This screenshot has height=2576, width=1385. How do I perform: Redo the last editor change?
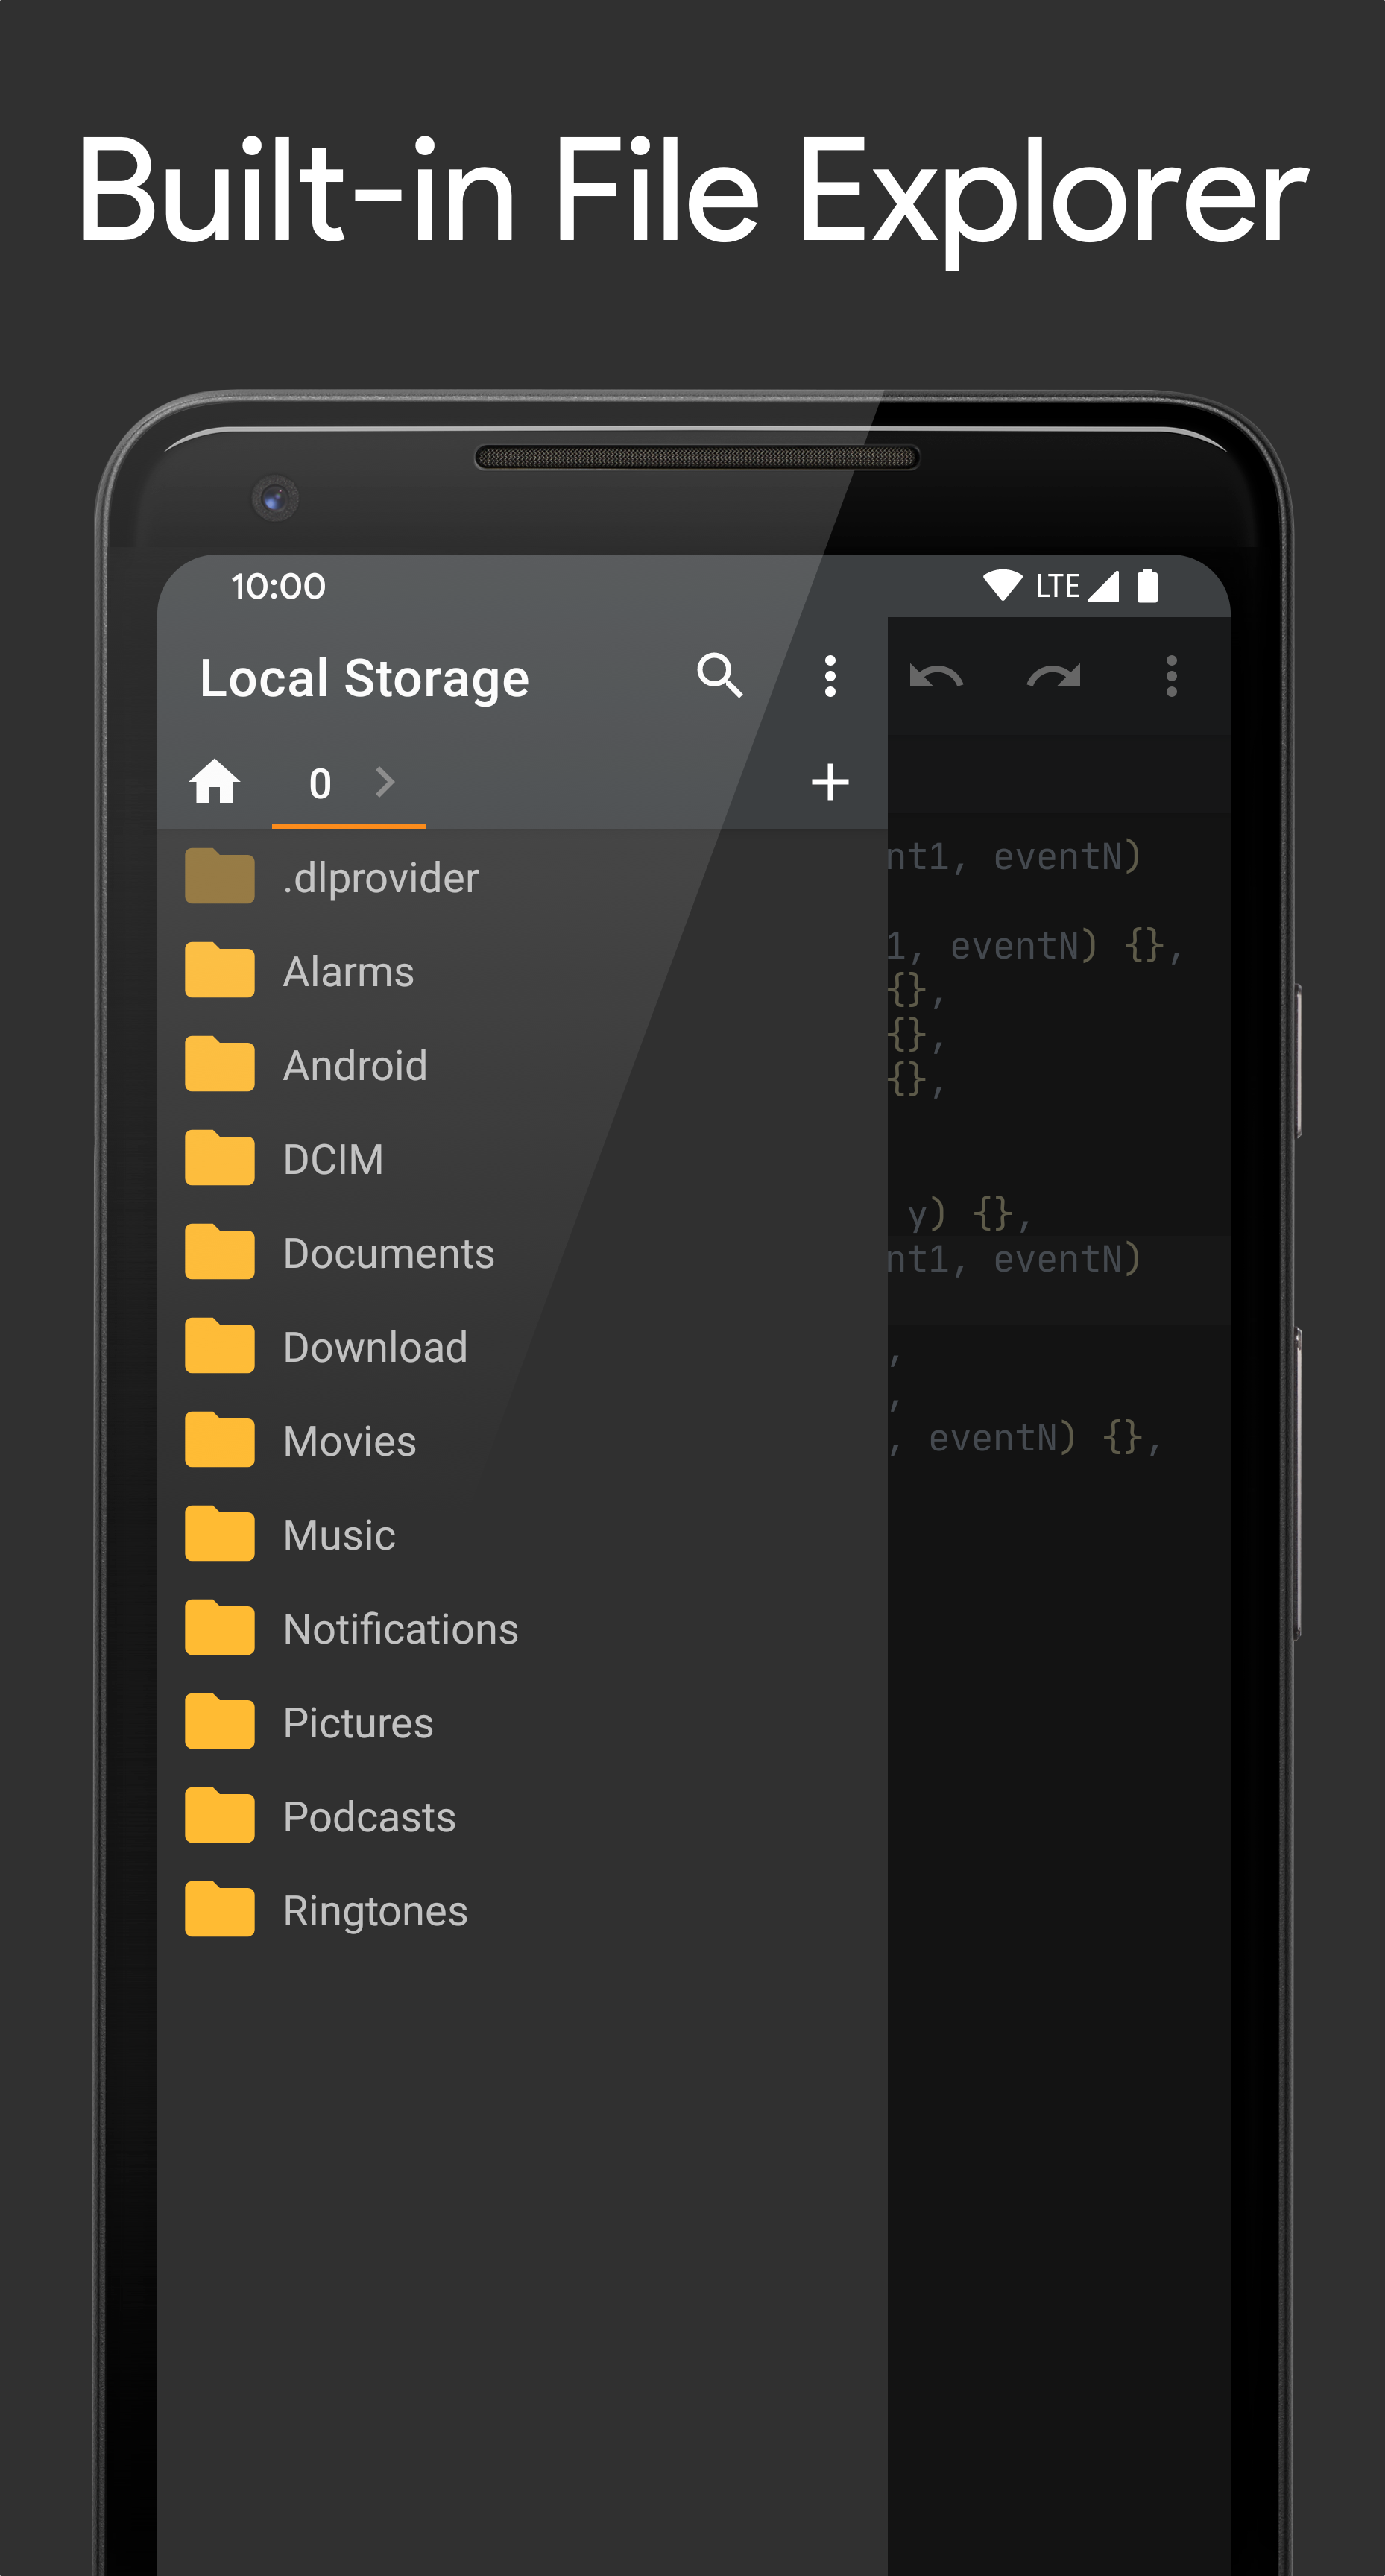1053,677
